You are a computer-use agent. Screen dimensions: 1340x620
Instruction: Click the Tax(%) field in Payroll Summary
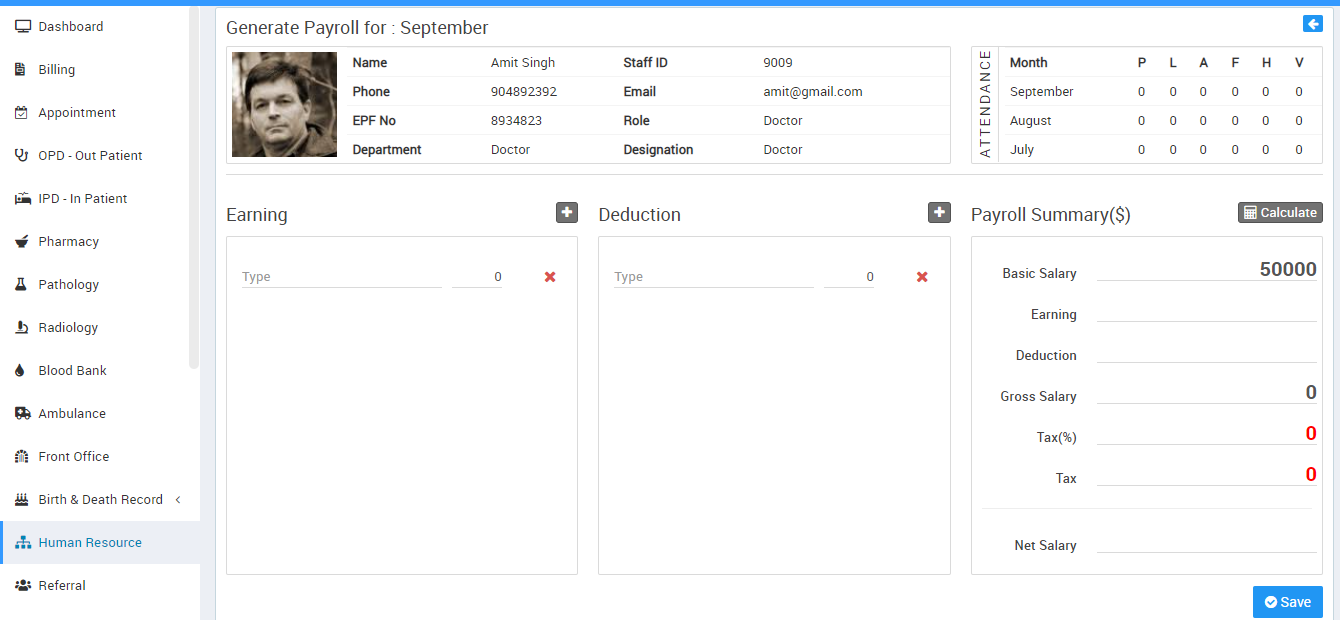point(1206,434)
